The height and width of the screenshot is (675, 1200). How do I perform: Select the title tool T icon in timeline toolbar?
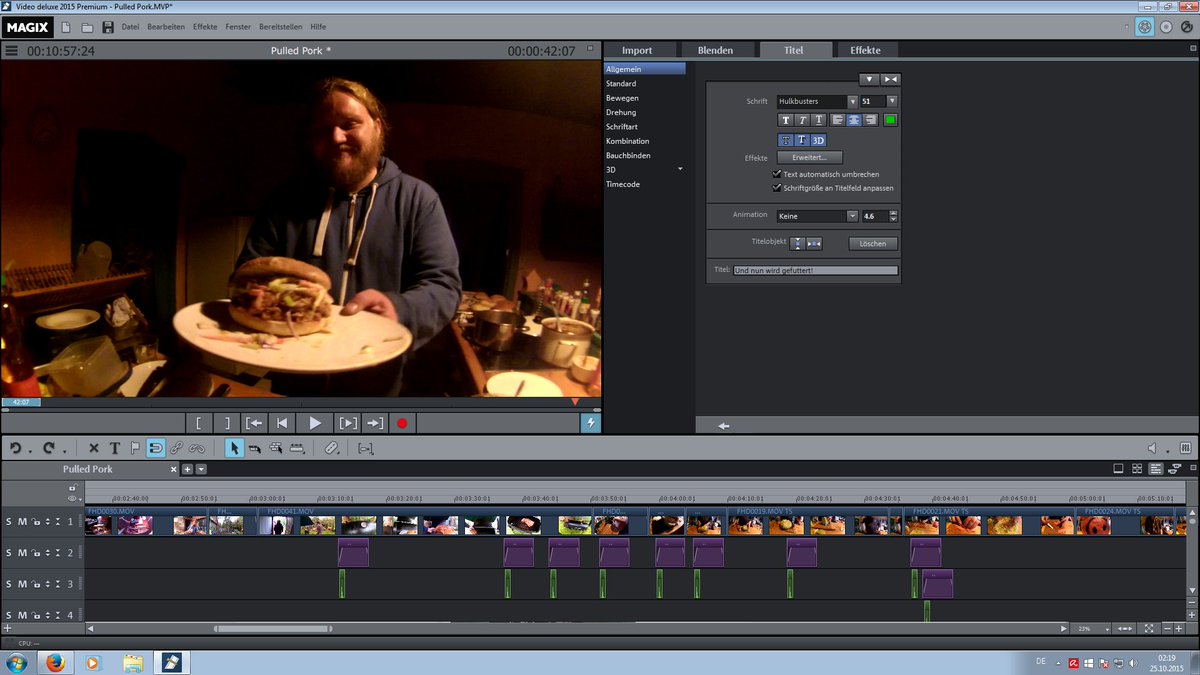click(114, 449)
